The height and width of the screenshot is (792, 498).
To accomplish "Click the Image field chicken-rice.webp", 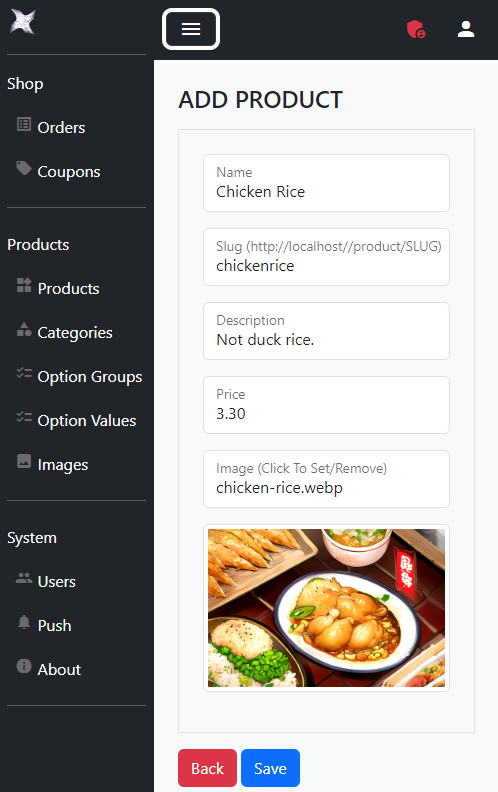I will (326, 479).
